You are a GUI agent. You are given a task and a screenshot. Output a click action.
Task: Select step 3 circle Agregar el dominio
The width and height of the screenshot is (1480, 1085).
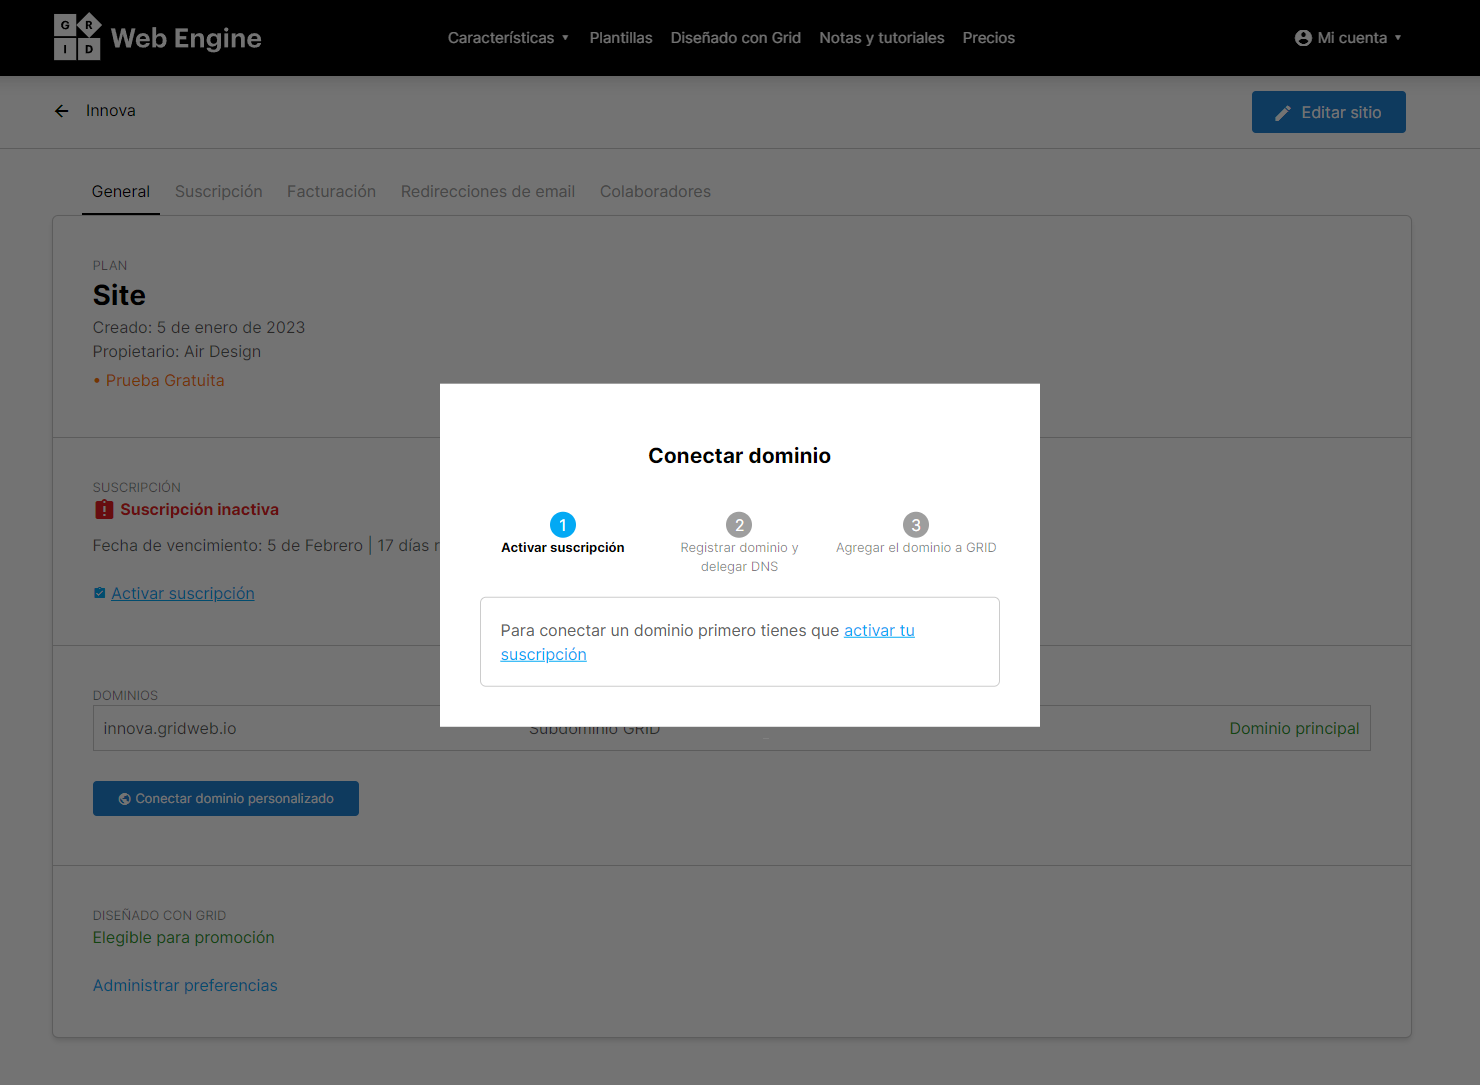(x=916, y=525)
